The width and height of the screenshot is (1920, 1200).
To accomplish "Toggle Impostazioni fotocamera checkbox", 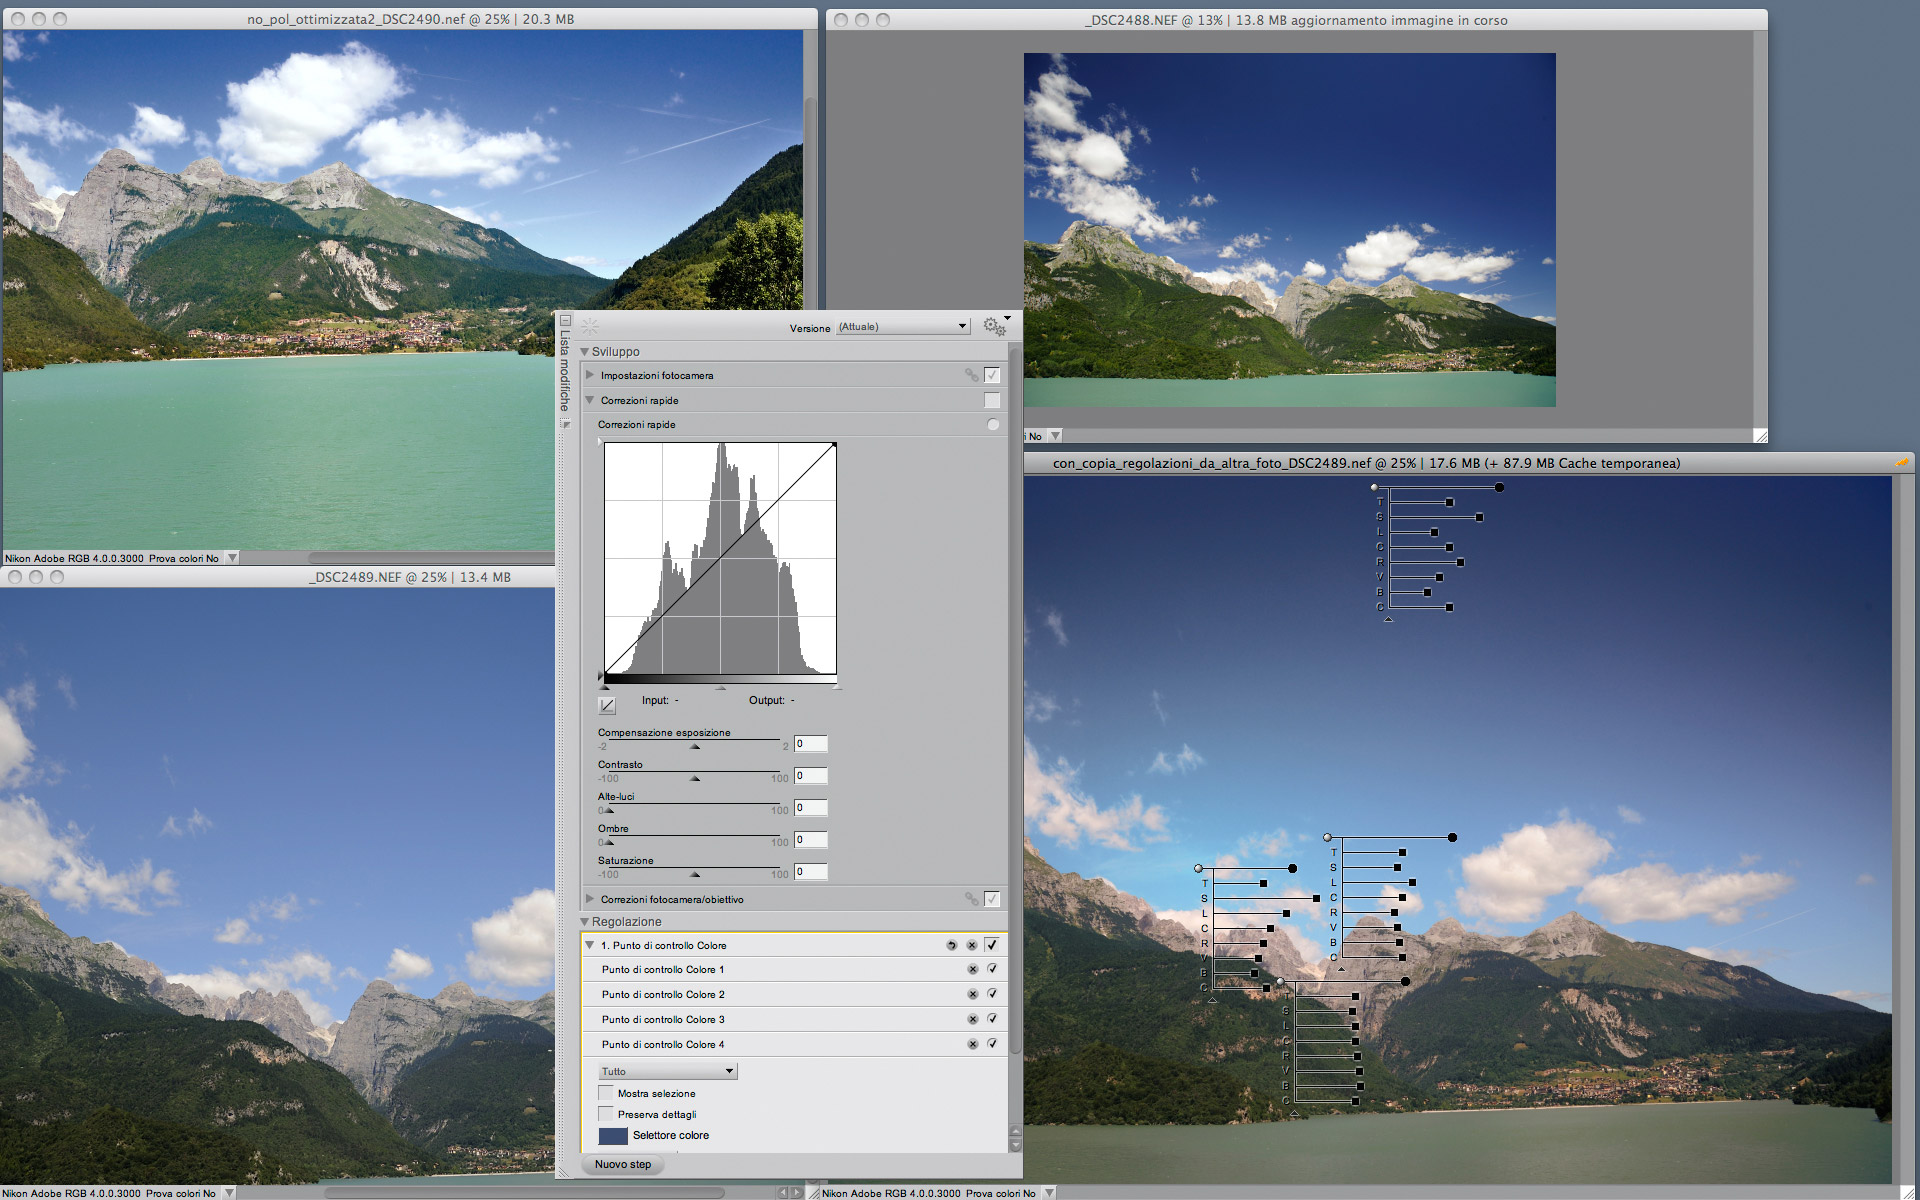I will coord(992,375).
